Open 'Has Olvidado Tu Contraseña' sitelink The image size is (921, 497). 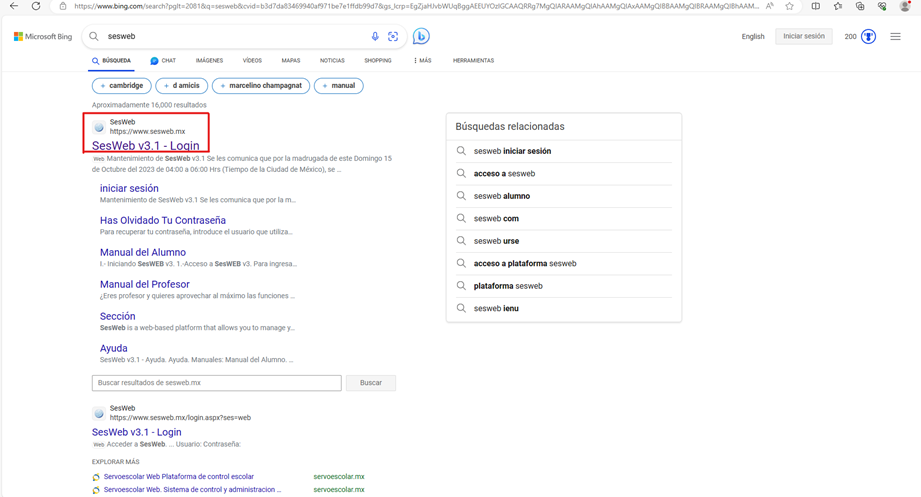[163, 220]
